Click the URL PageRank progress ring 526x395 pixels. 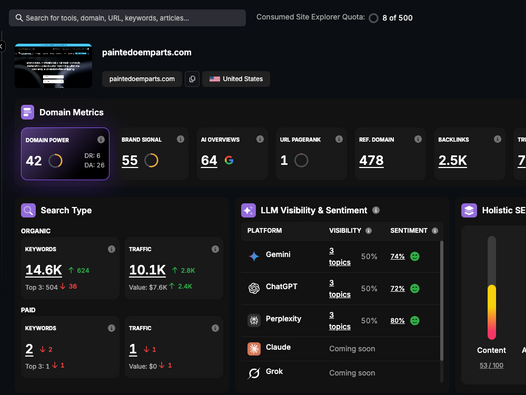coord(301,160)
